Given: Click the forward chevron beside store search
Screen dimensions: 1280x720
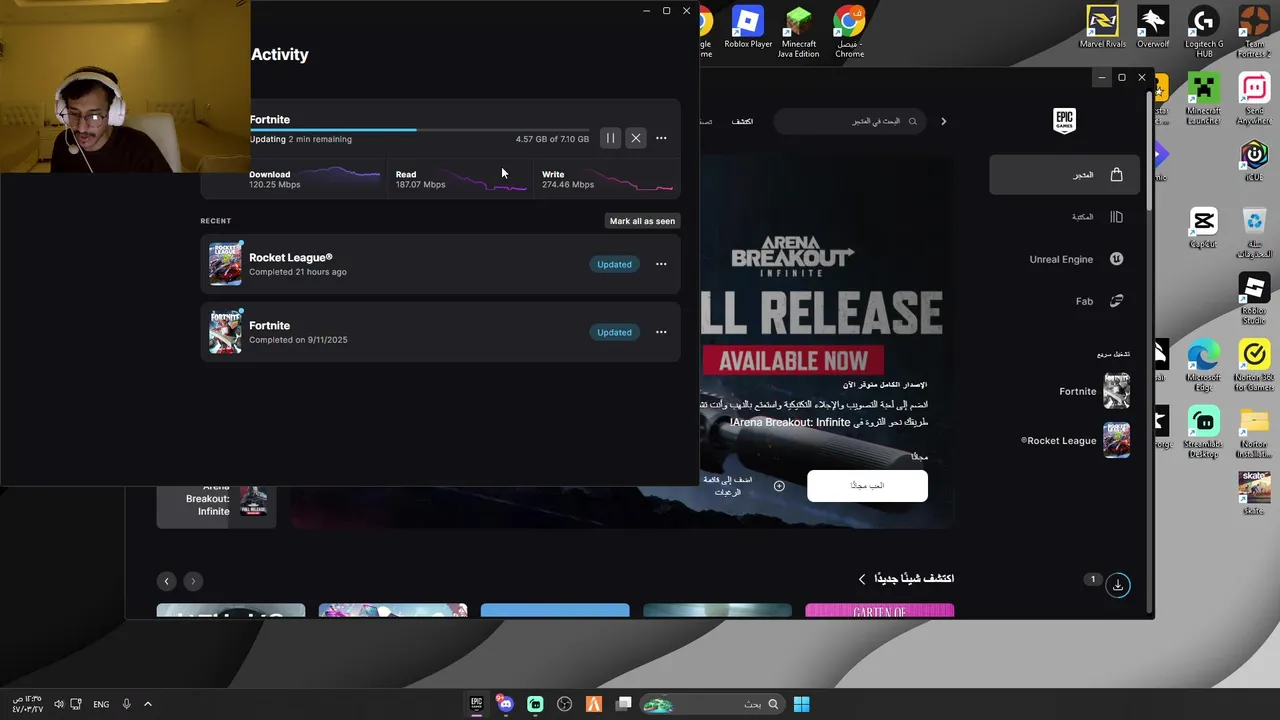Looking at the screenshot, I should [943, 121].
